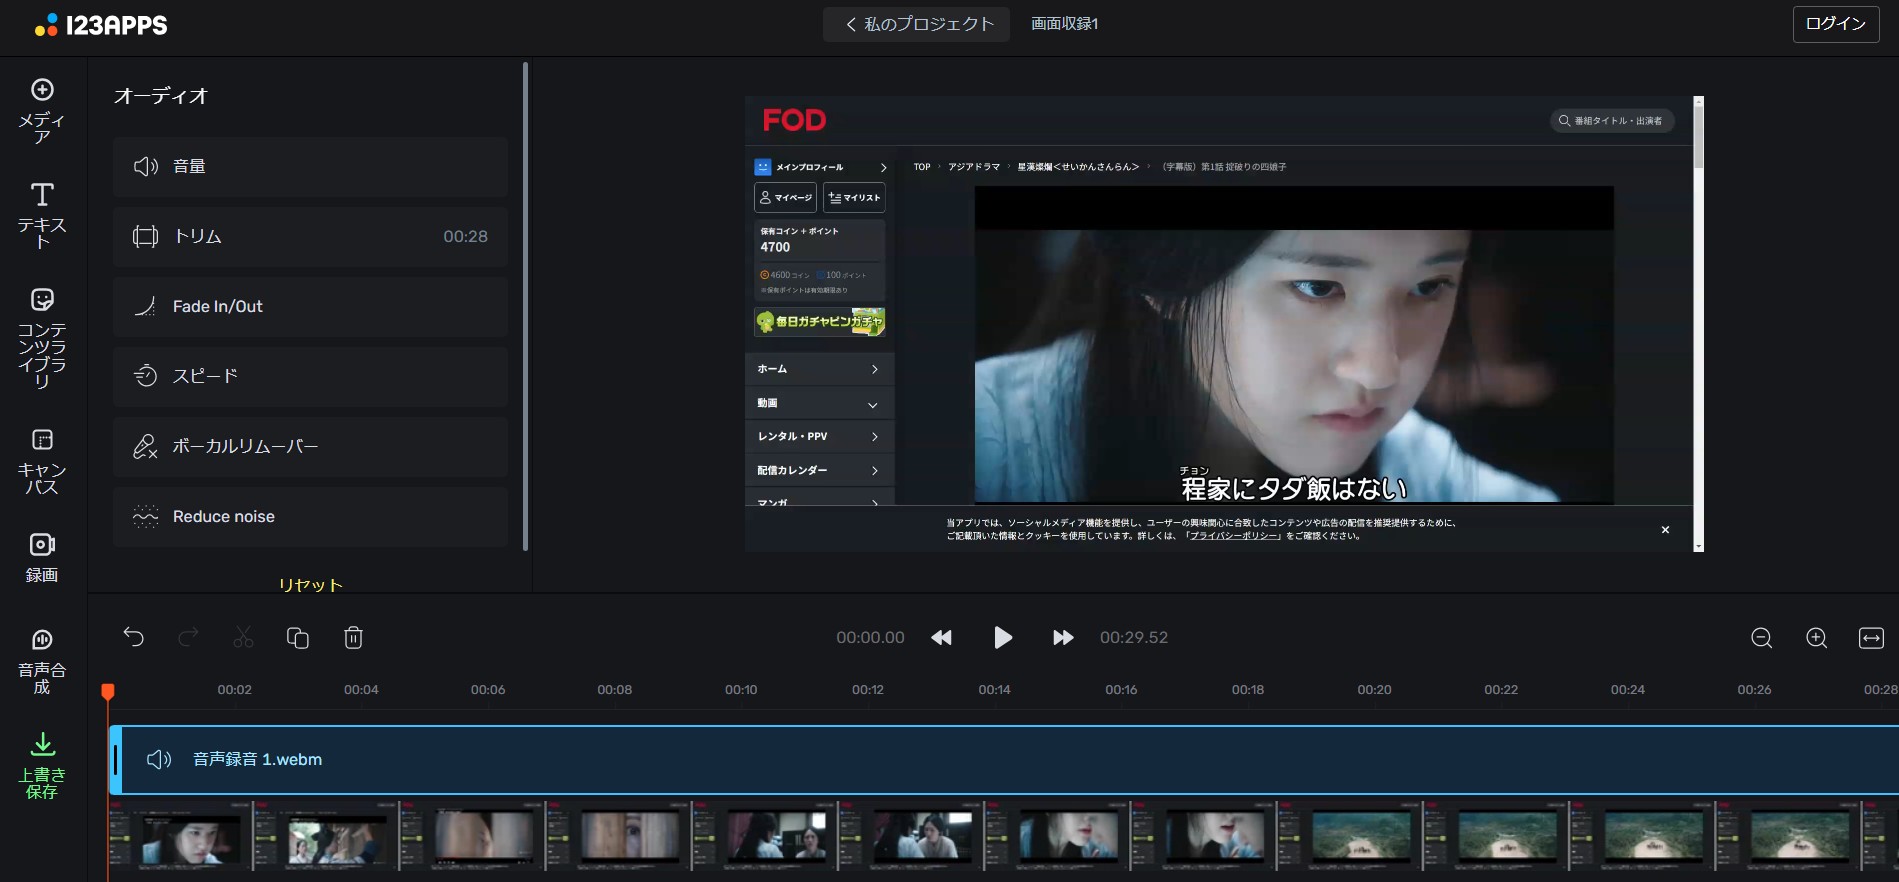This screenshot has width=1899, height=882.
Task: Click the リセット reset link
Action: [310, 585]
